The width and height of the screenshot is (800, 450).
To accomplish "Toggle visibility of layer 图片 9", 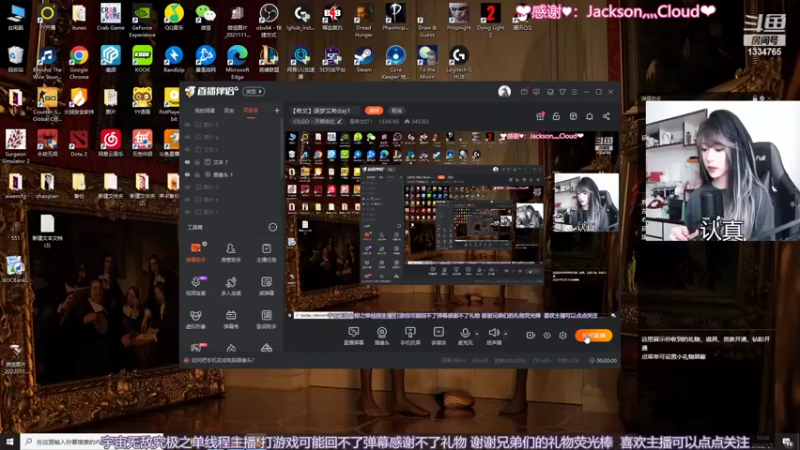I will [x=187, y=124].
